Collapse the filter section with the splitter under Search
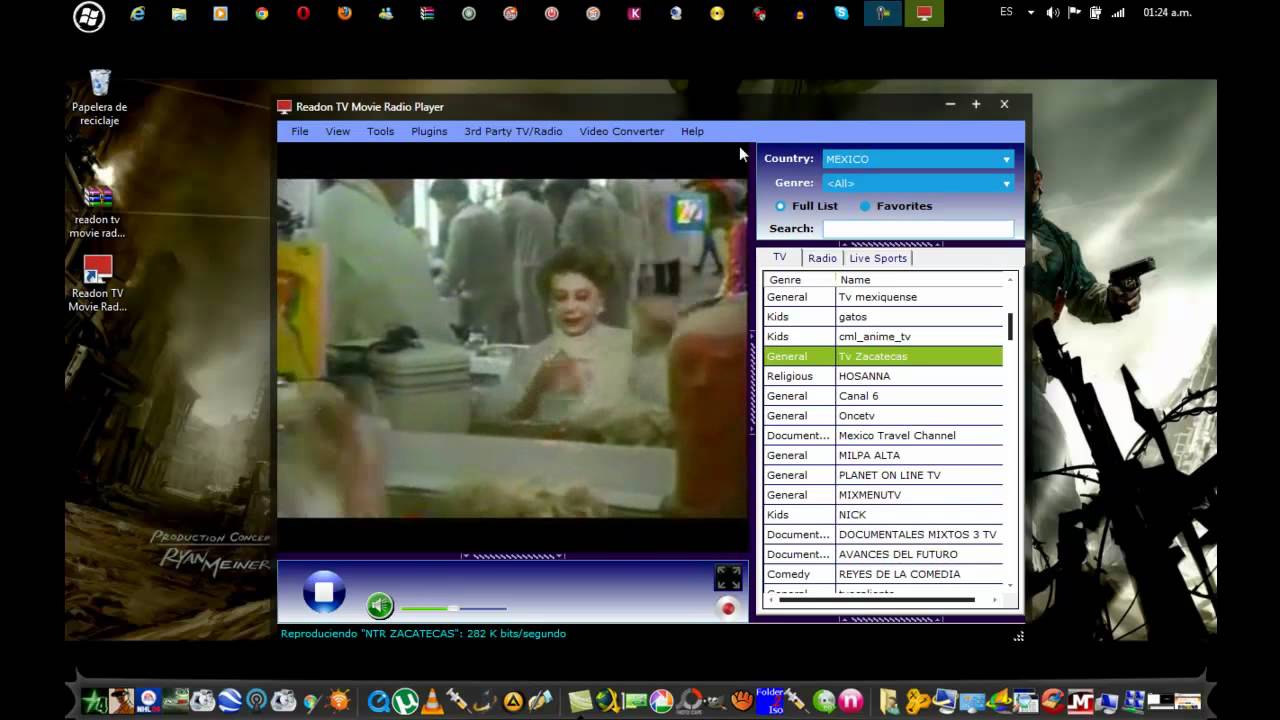Viewport: 1280px width, 720px height. [x=890, y=244]
